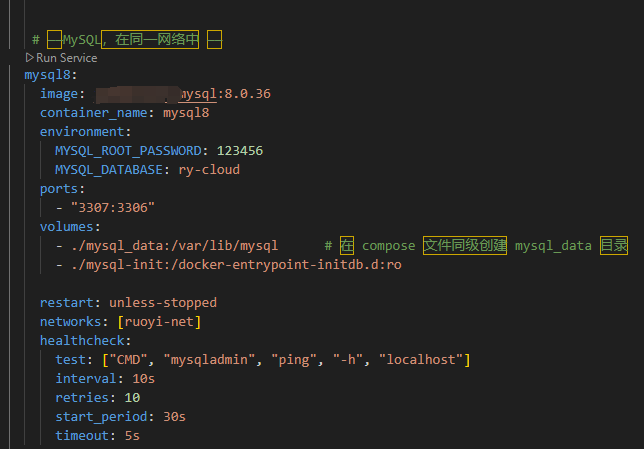This screenshot has height=449, width=644.
Task: Click the ports: key
Action: point(62,189)
